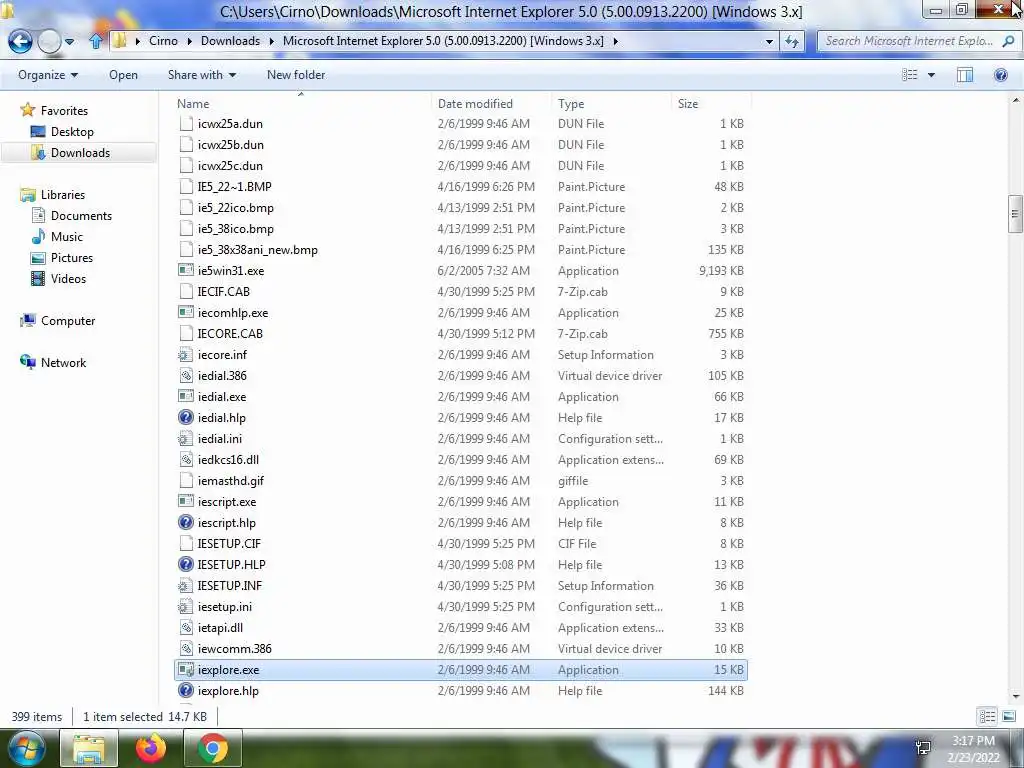The image size is (1024, 768).
Task: Click the Back navigation arrow button
Action: [x=20, y=41]
